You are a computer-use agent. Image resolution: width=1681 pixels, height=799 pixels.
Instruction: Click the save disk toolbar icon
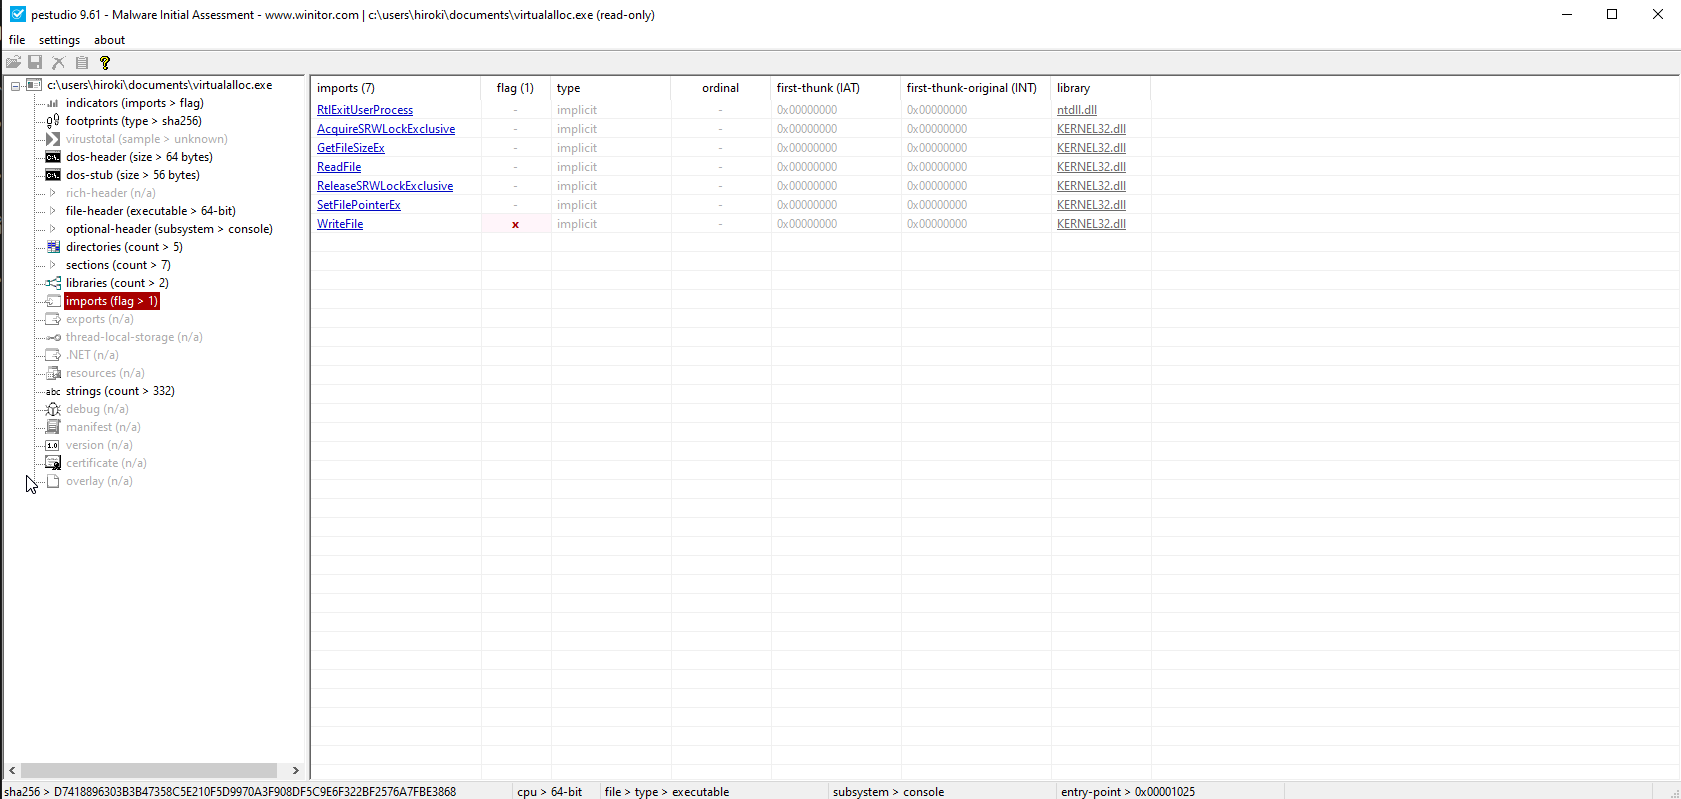point(35,62)
